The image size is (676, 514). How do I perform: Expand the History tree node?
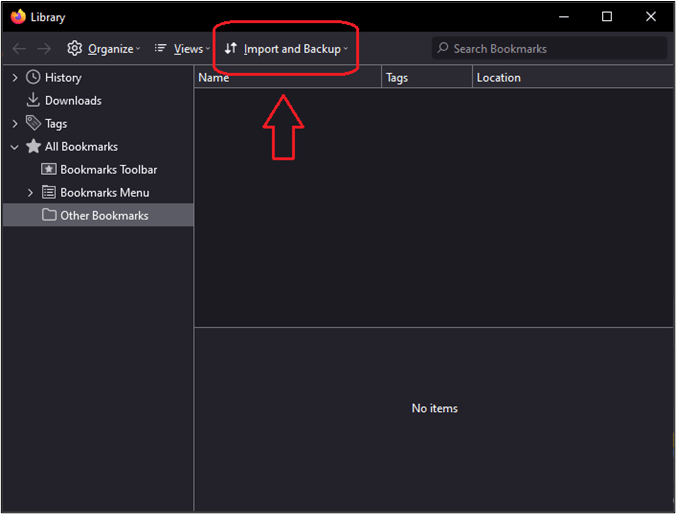click(15, 78)
